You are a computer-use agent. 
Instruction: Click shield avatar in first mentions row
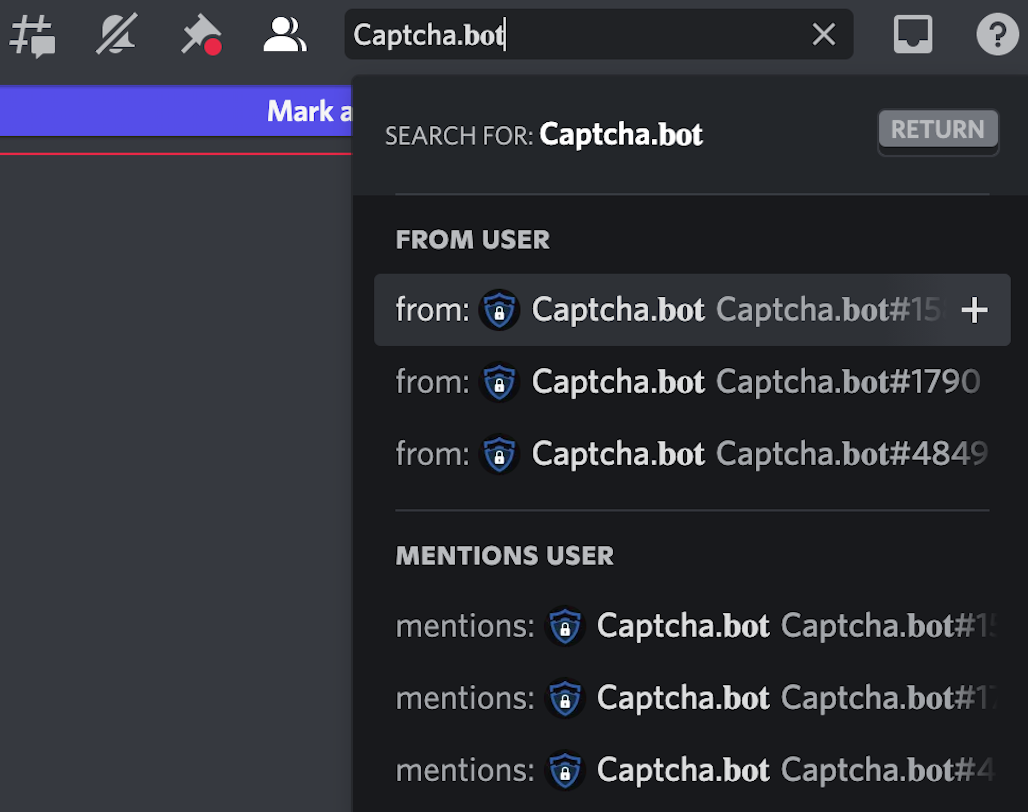(565, 626)
